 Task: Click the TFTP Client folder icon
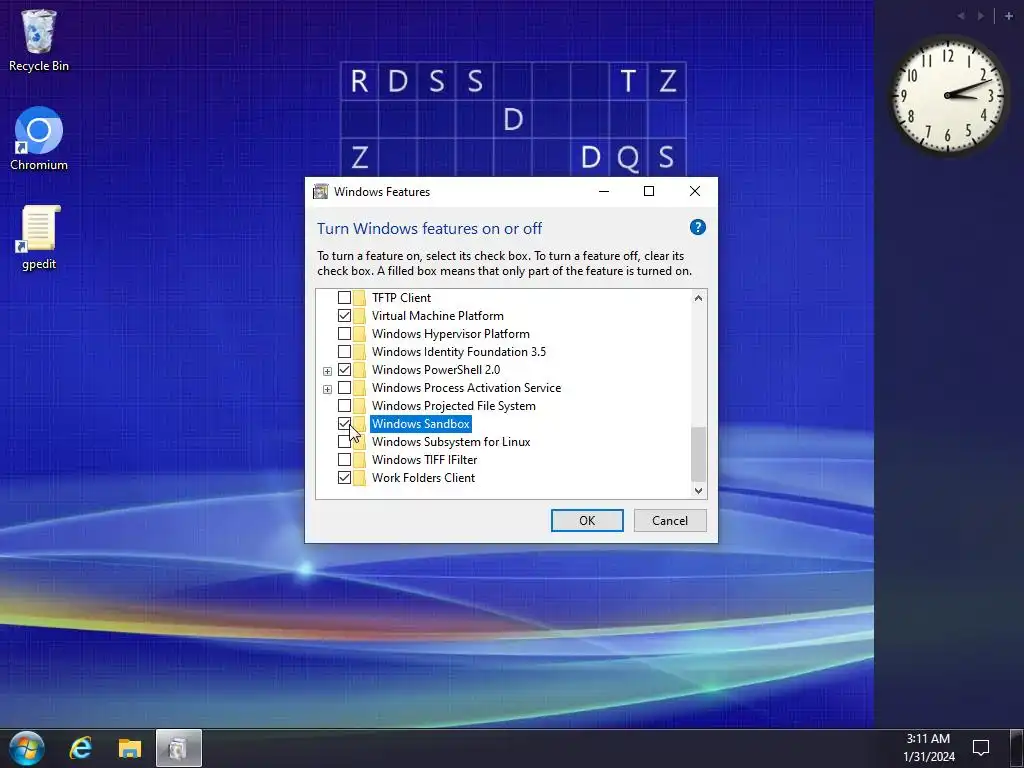click(359, 298)
